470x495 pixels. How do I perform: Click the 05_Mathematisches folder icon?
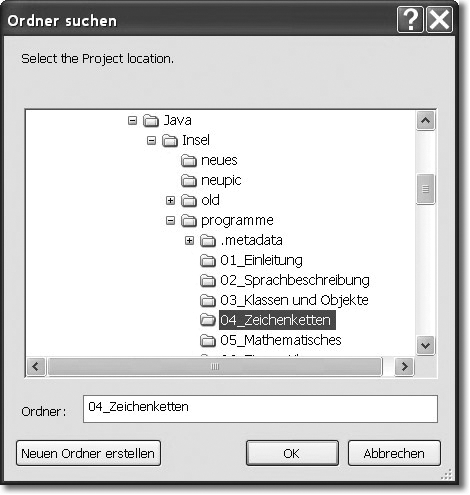[x=208, y=340]
